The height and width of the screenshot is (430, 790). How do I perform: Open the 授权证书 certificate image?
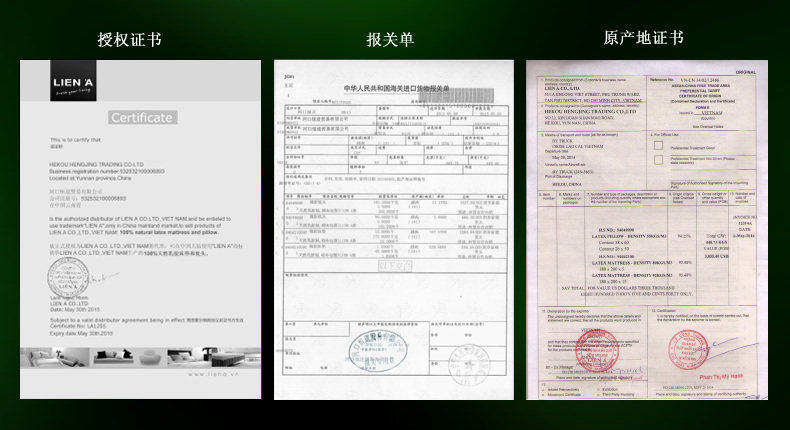pos(141,229)
